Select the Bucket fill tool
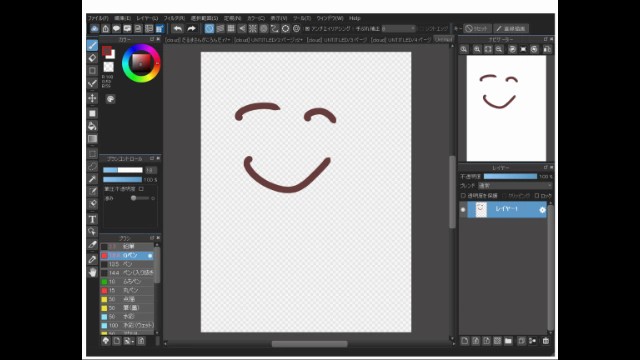640x360 pixels. click(93, 126)
